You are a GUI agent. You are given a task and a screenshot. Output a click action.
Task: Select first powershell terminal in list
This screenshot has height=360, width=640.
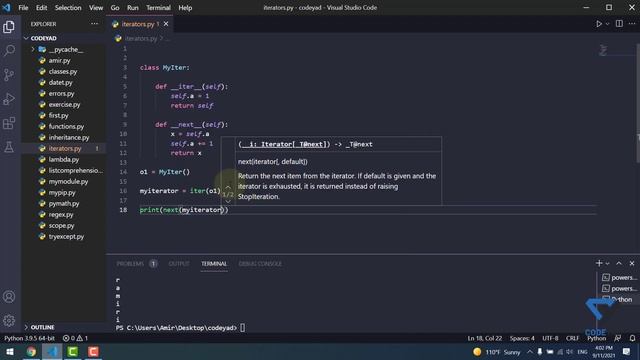[619, 278]
